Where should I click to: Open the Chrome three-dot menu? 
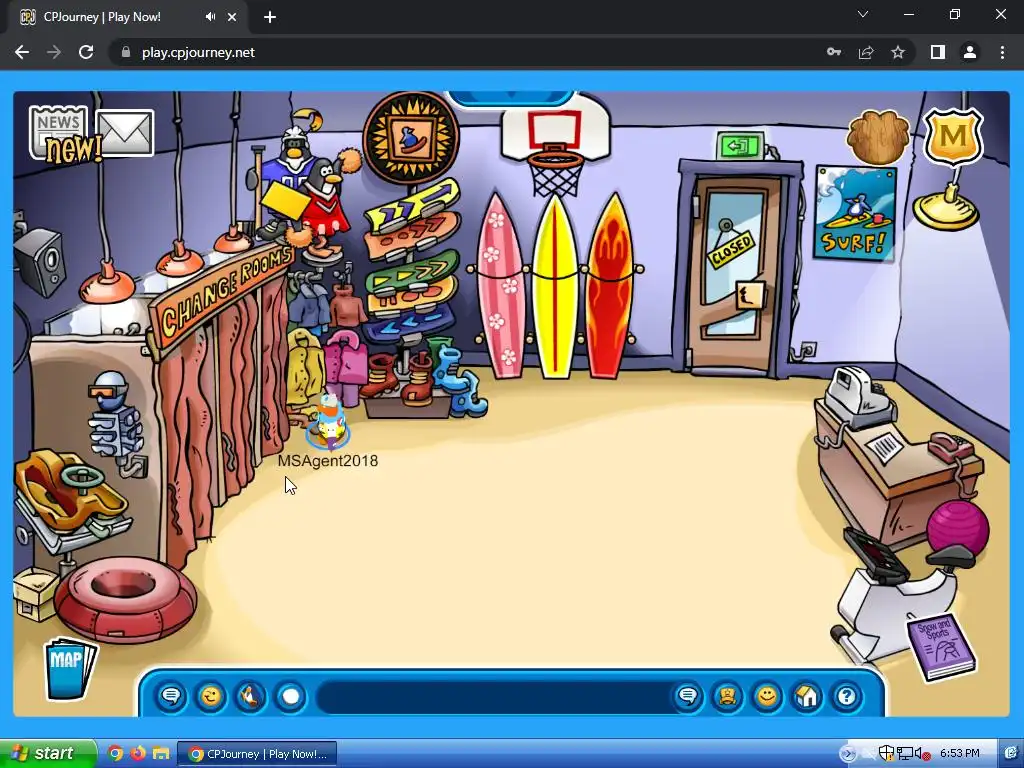[1002, 52]
